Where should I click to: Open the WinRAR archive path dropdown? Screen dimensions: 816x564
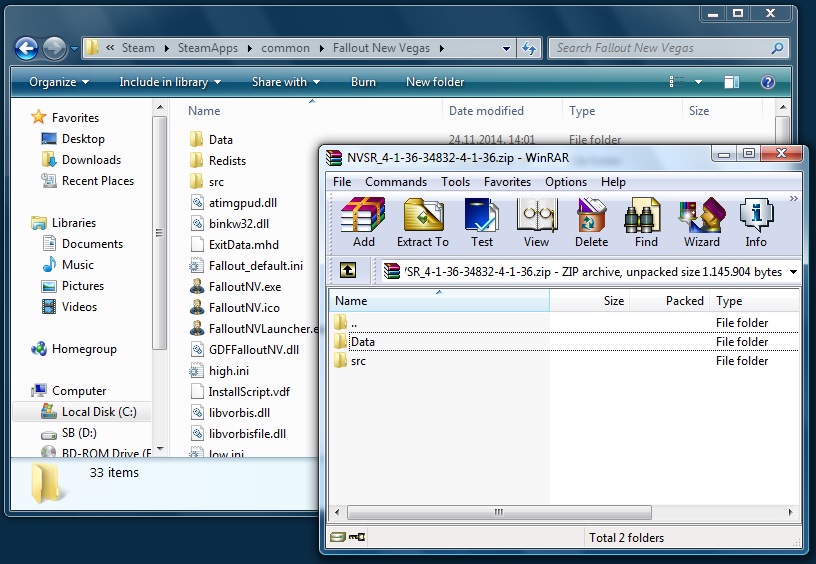coord(793,272)
